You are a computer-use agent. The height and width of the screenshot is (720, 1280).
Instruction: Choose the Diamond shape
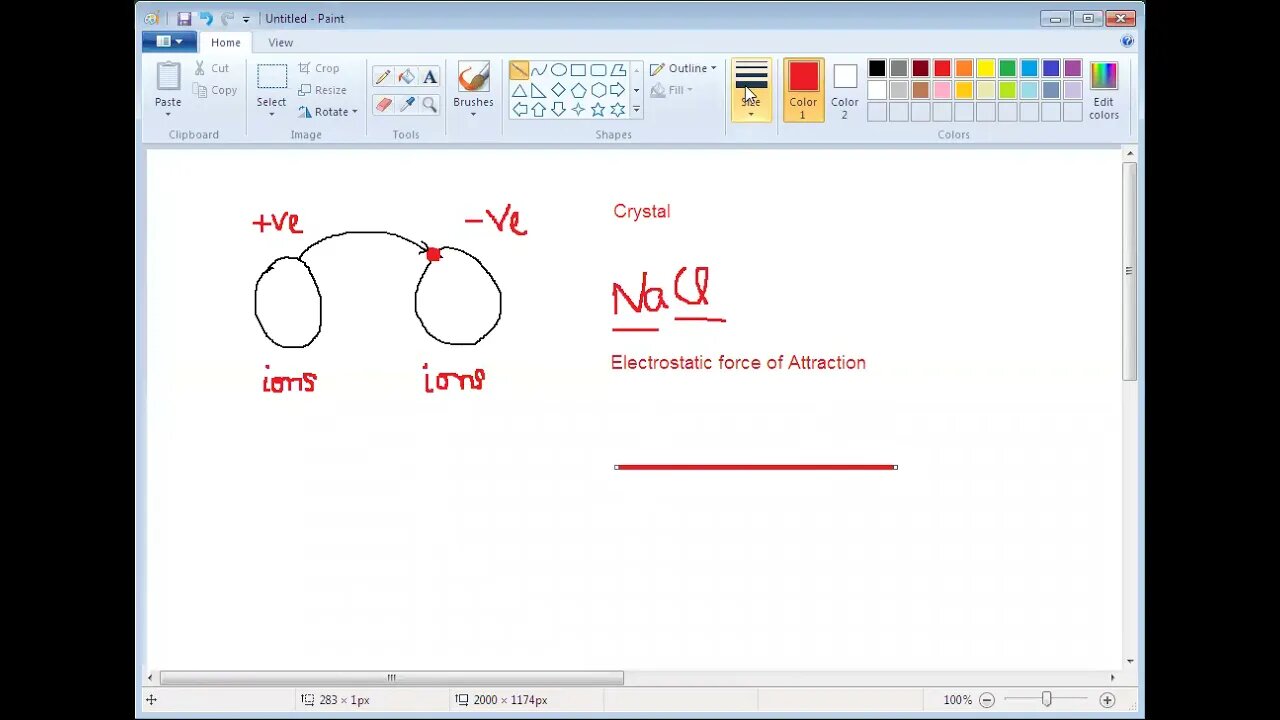[x=559, y=90]
